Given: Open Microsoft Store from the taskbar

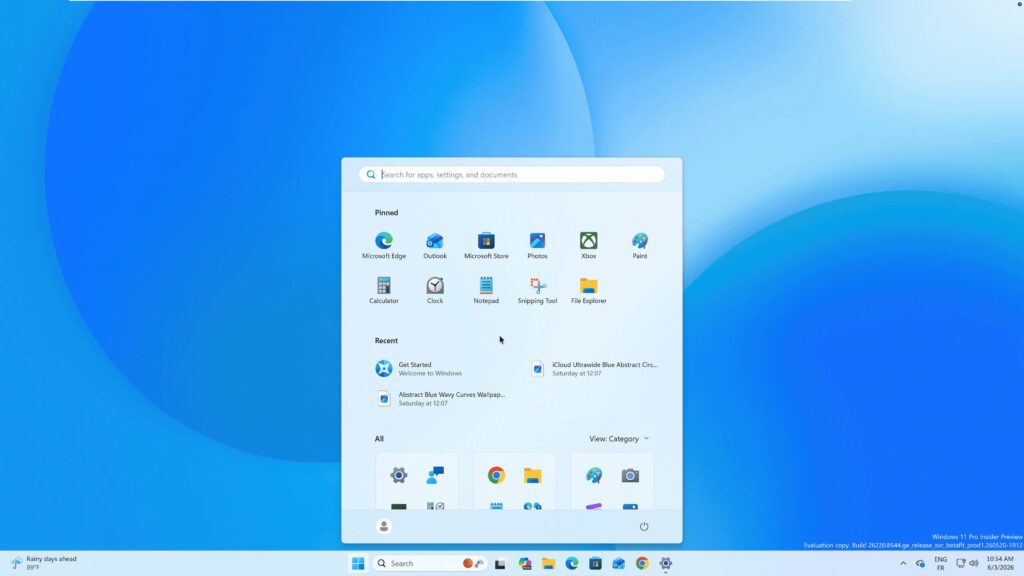Looking at the screenshot, I should point(595,563).
